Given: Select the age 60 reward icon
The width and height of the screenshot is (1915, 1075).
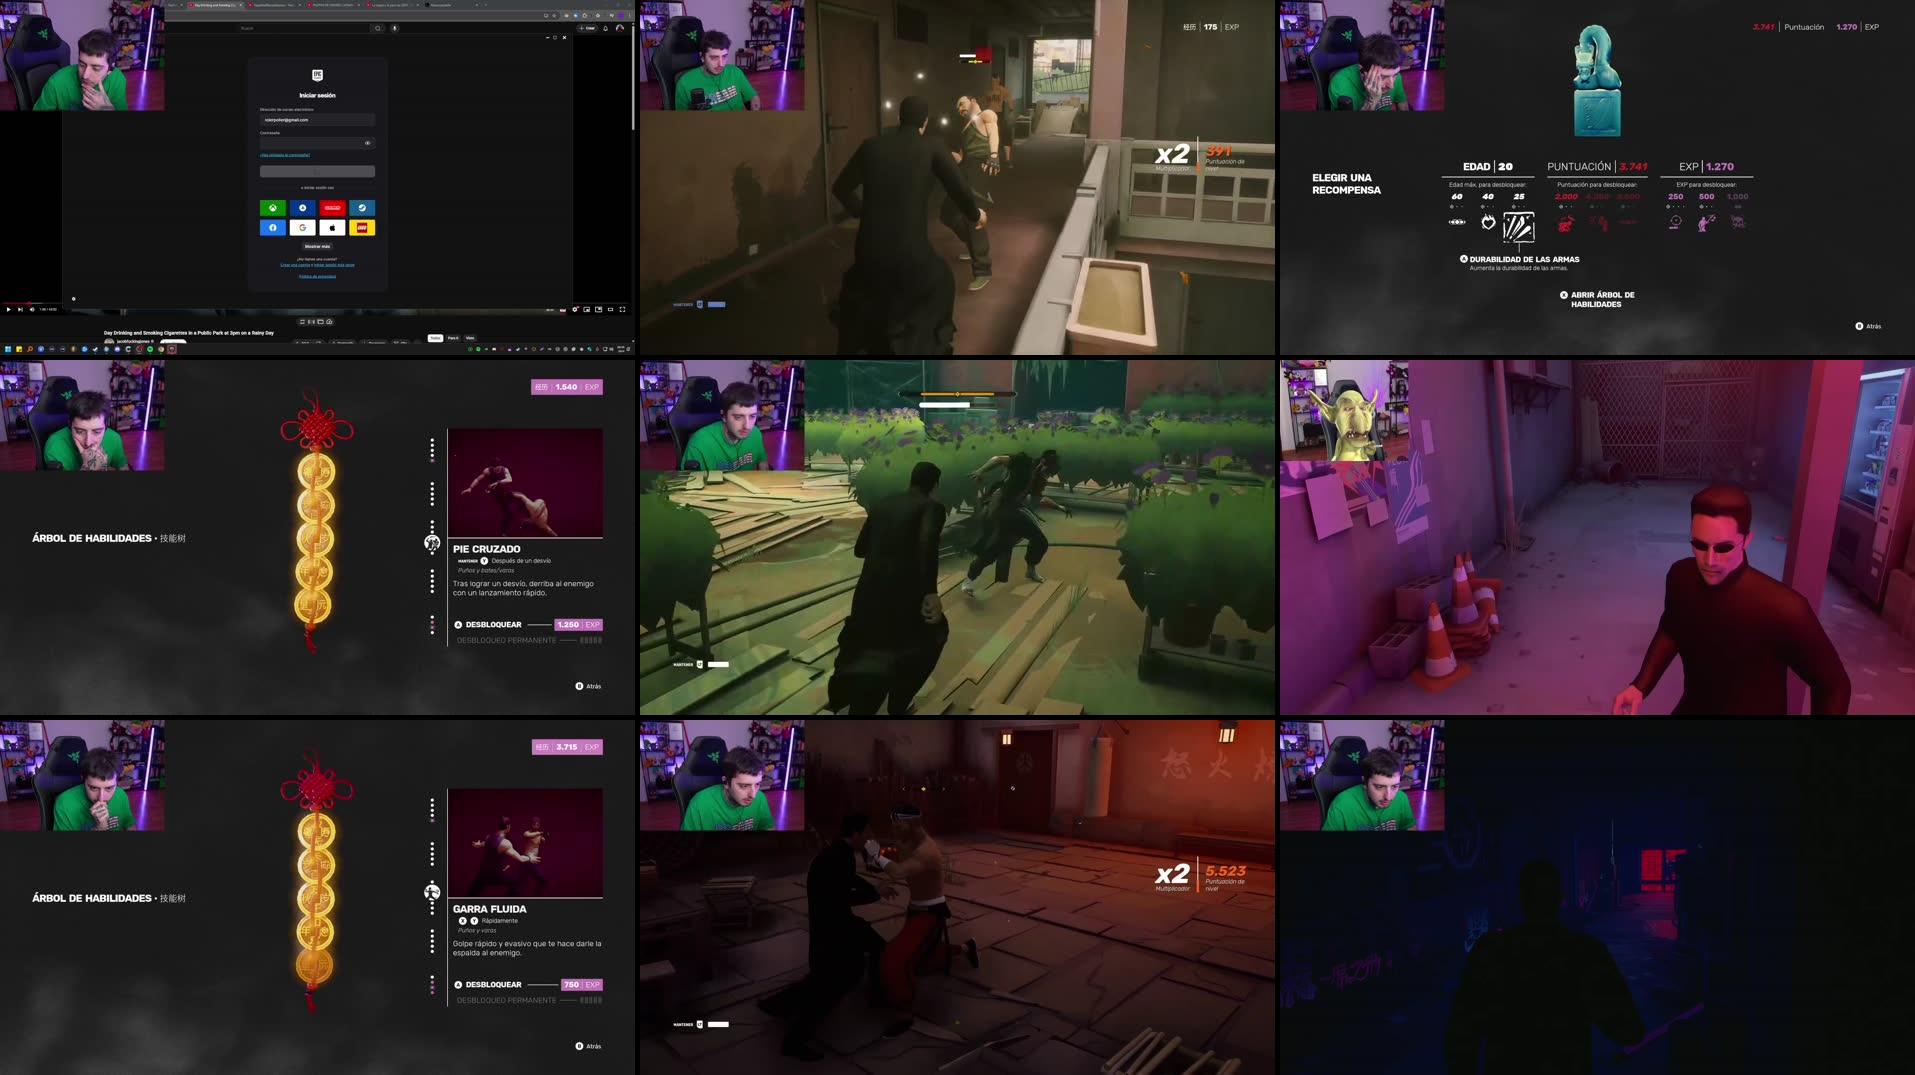Looking at the screenshot, I should coord(1457,222).
